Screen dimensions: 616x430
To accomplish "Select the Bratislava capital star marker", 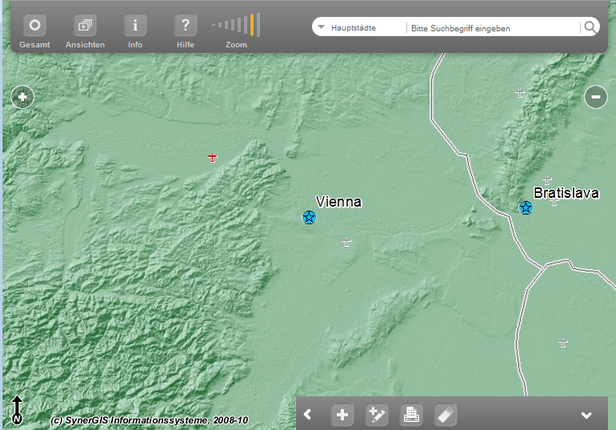I will click(x=526, y=208).
